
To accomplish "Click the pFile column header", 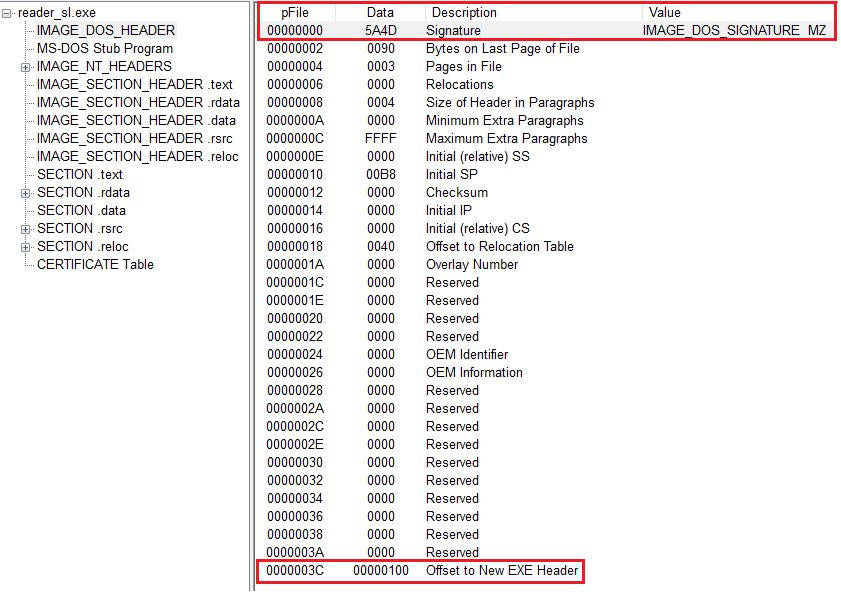I will point(295,12).
